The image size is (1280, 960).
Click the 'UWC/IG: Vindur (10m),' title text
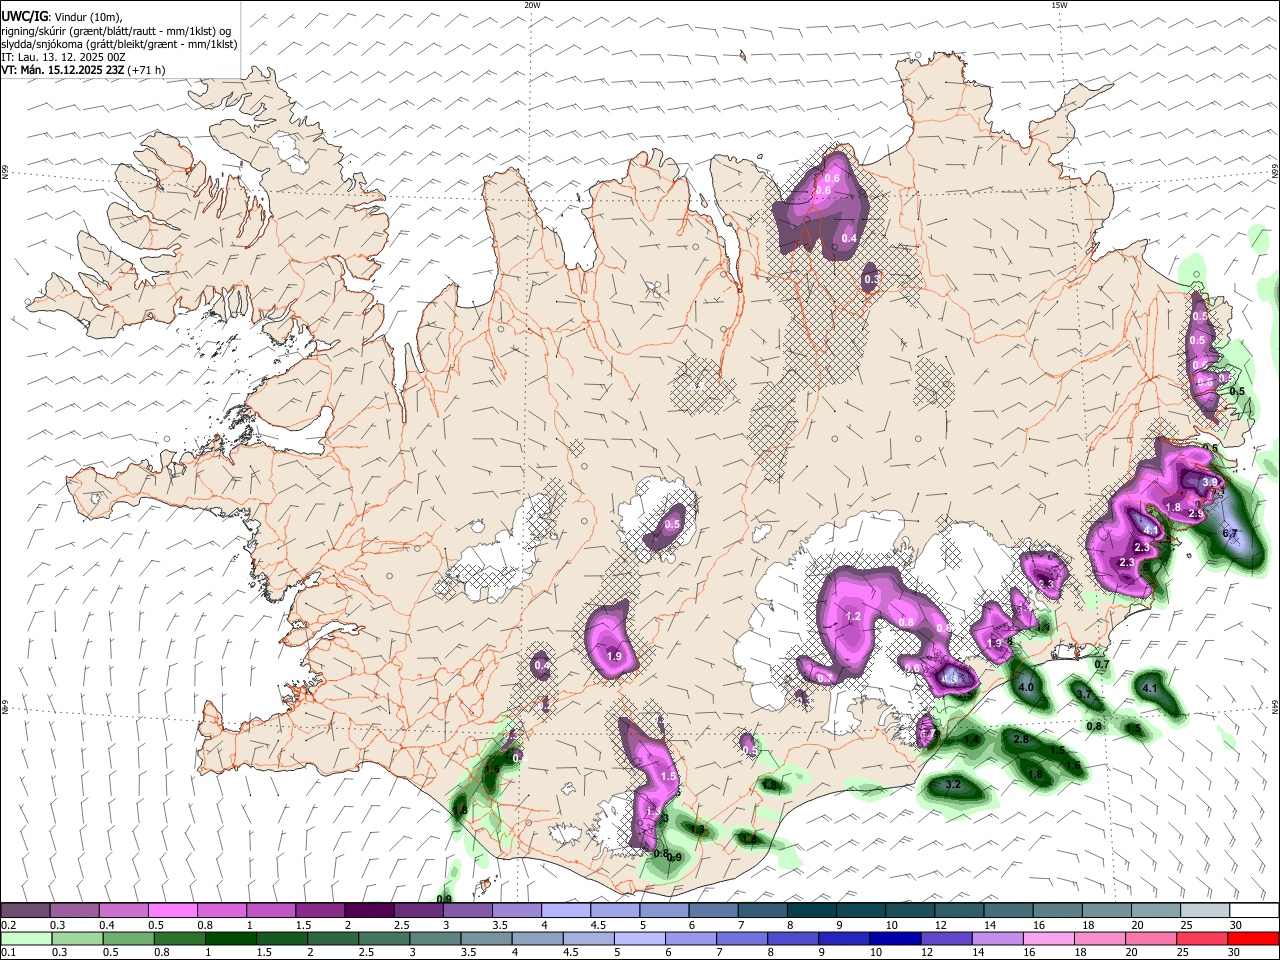pyautogui.click(x=62, y=17)
